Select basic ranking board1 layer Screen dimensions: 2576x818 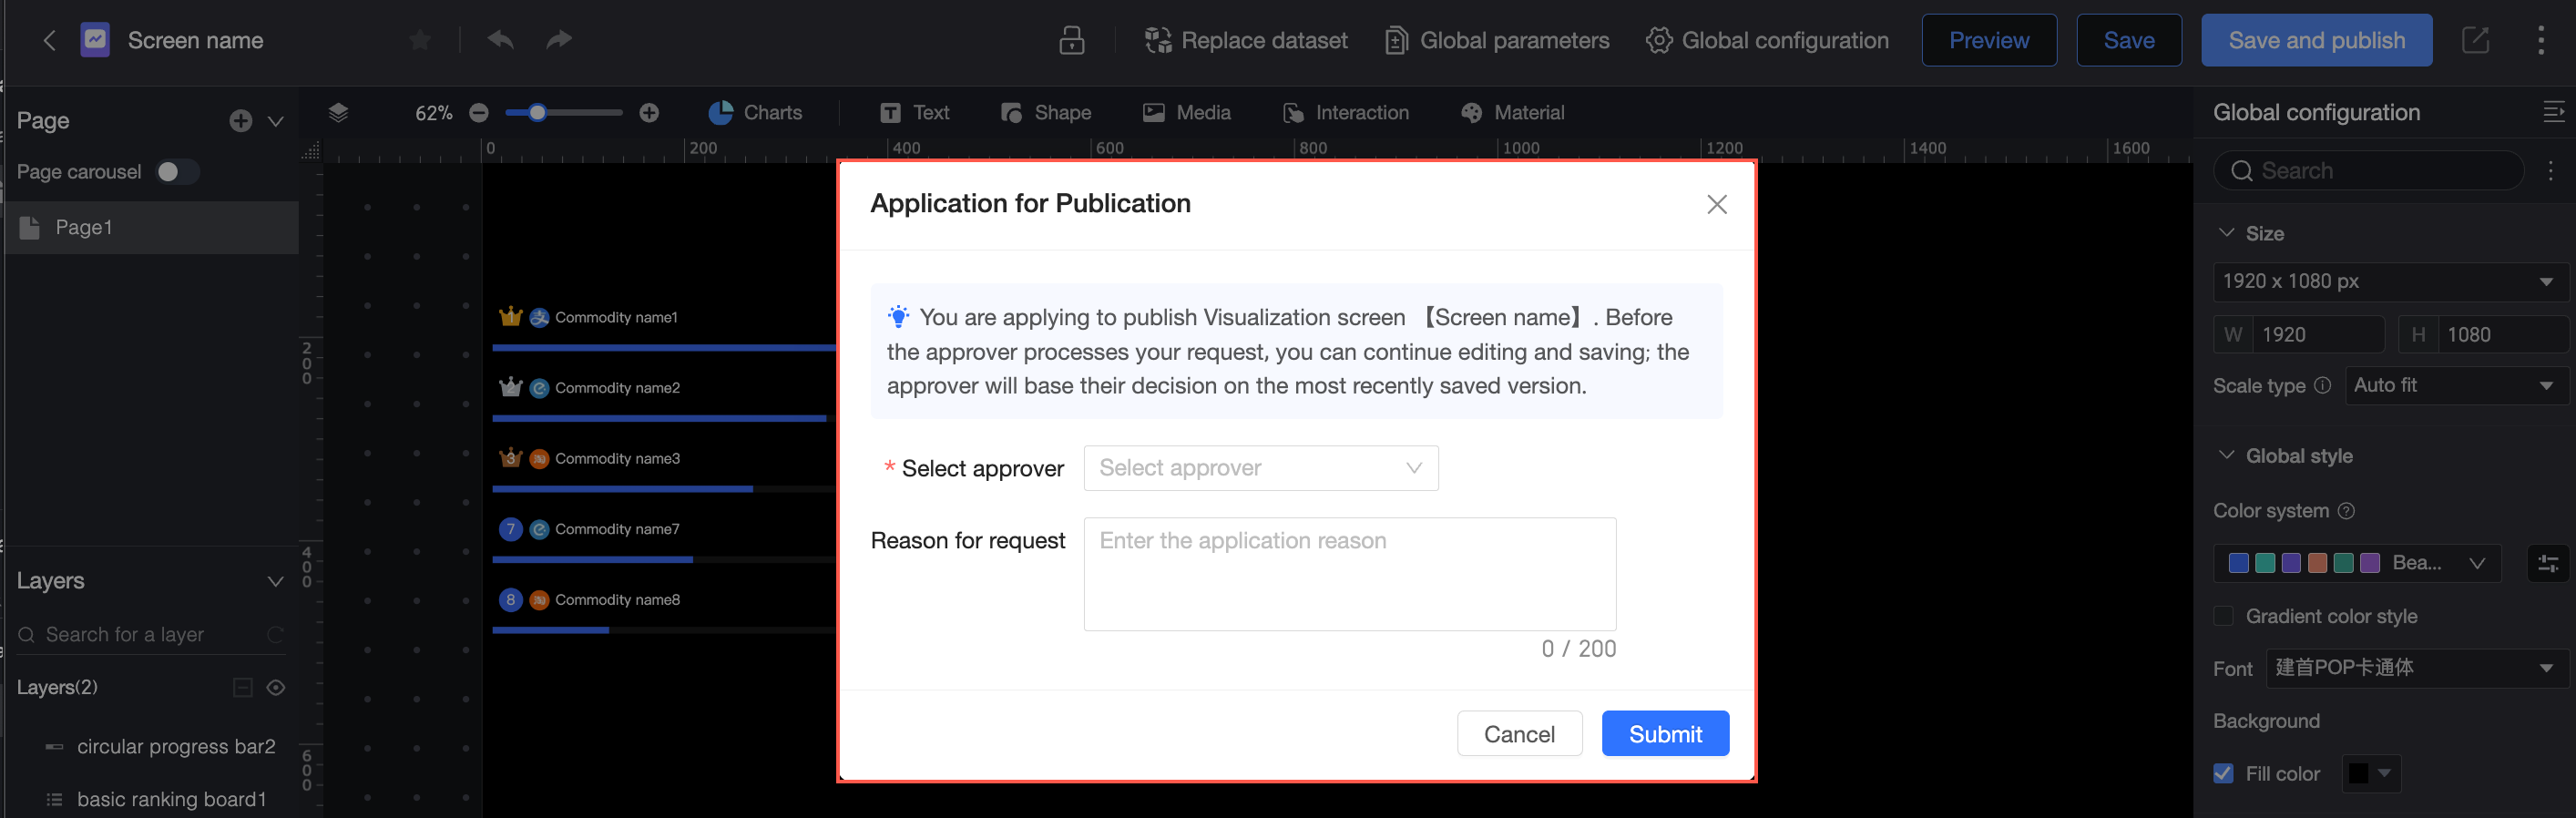pyautogui.click(x=152, y=799)
